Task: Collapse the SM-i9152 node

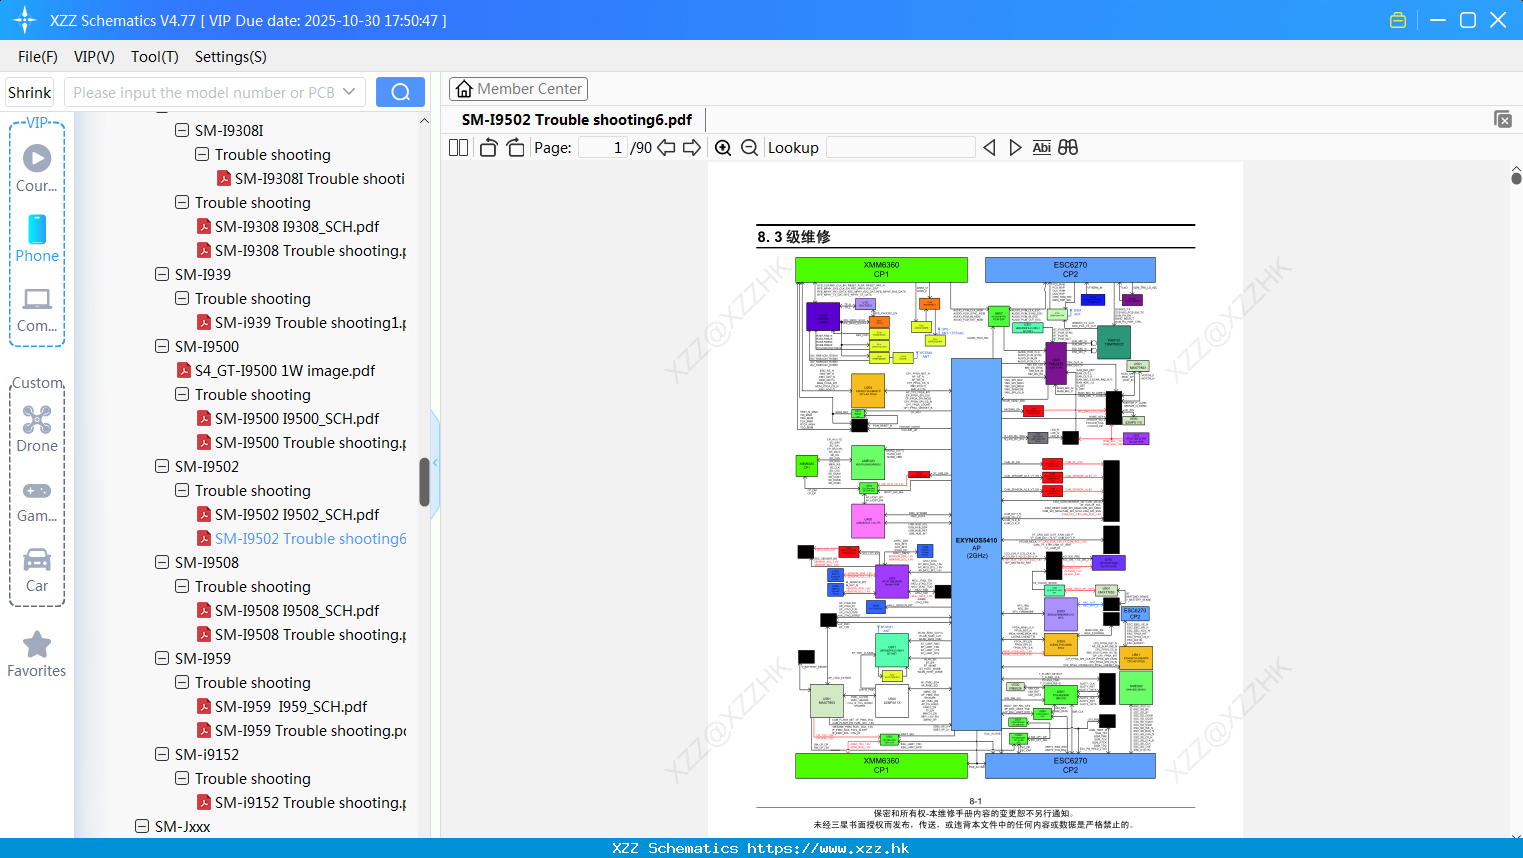Action: coord(162,754)
